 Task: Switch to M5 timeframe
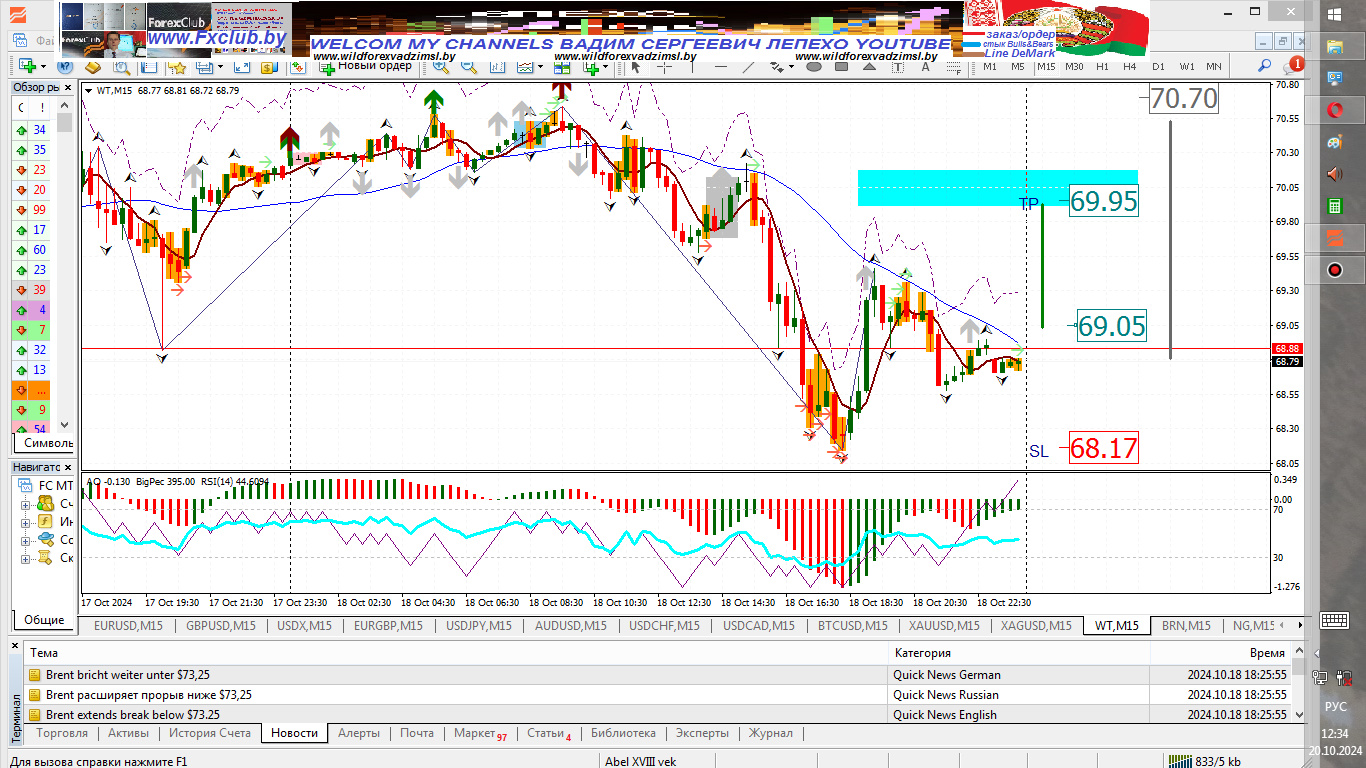tap(1017, 66)
